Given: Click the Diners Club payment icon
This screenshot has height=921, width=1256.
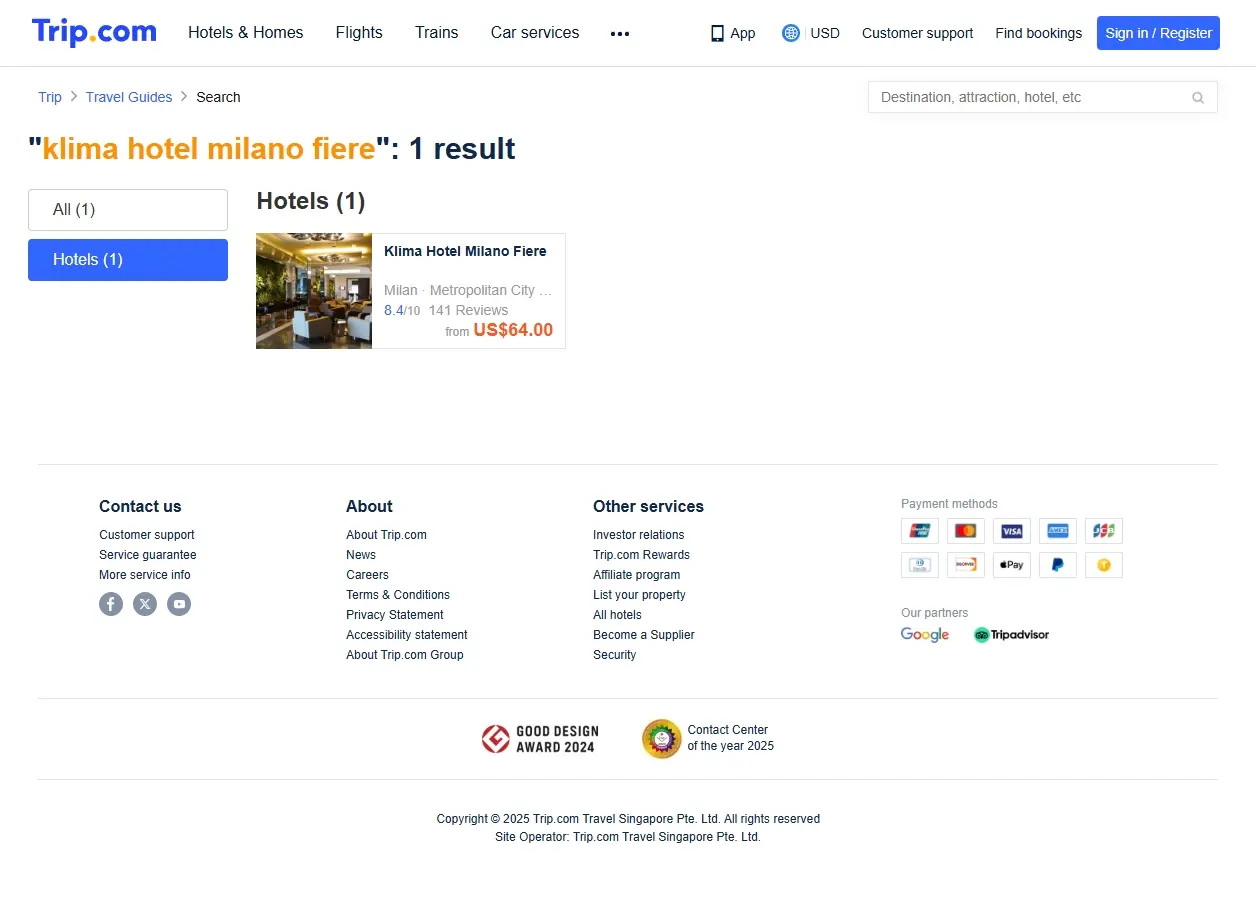Looking at the screenshot, I should point(920,565).
